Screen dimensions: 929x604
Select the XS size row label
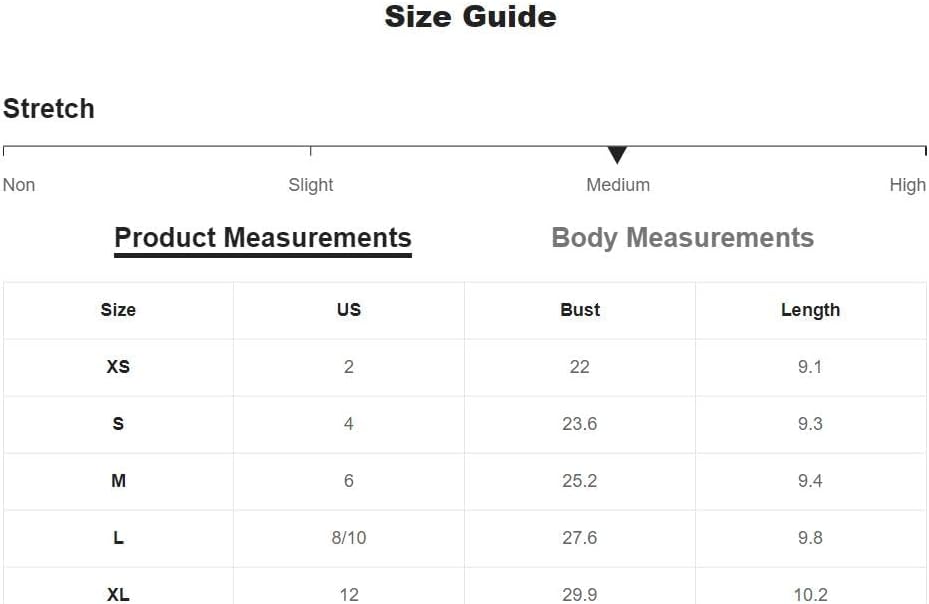(x=118, y=367)
